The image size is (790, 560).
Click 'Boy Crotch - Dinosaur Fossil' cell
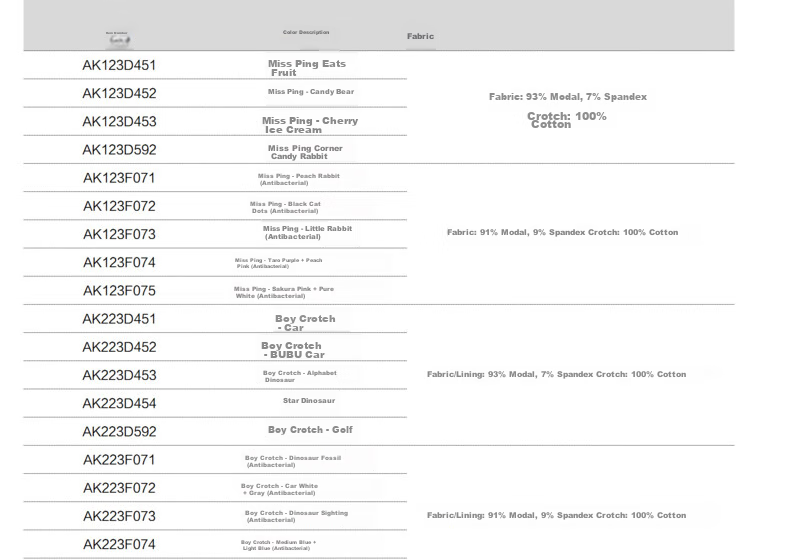pyautogui.click(x=293, y=461)
